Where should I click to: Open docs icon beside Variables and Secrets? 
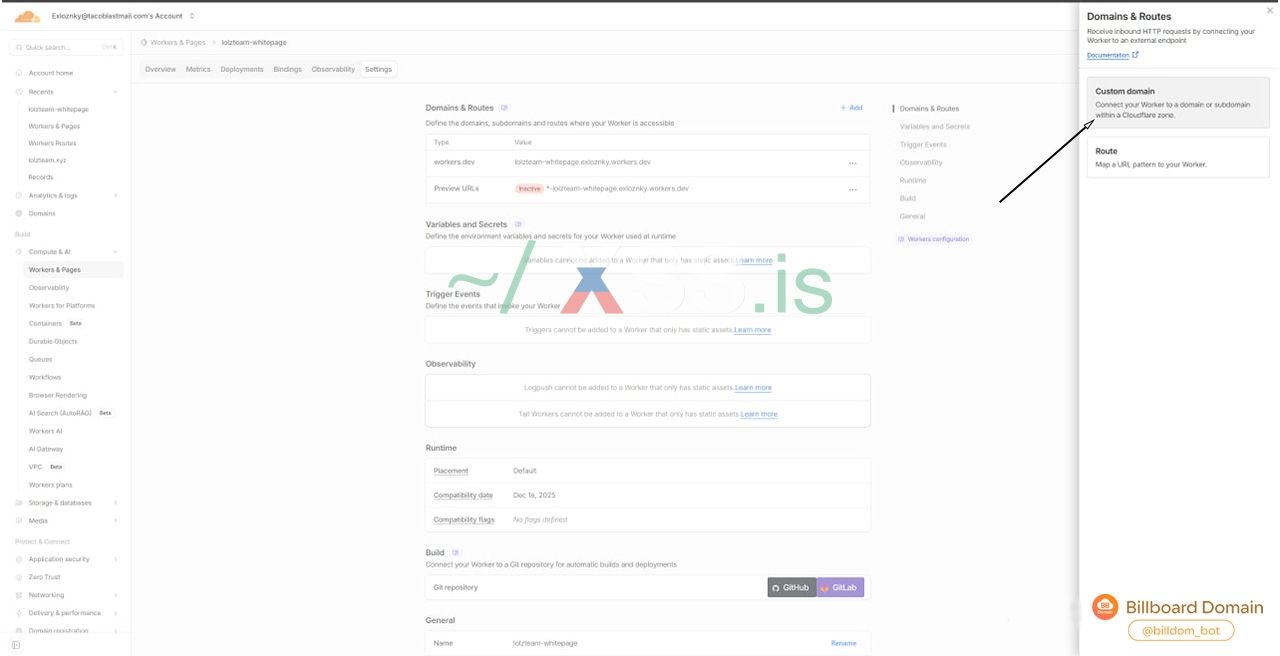(518, 224)
